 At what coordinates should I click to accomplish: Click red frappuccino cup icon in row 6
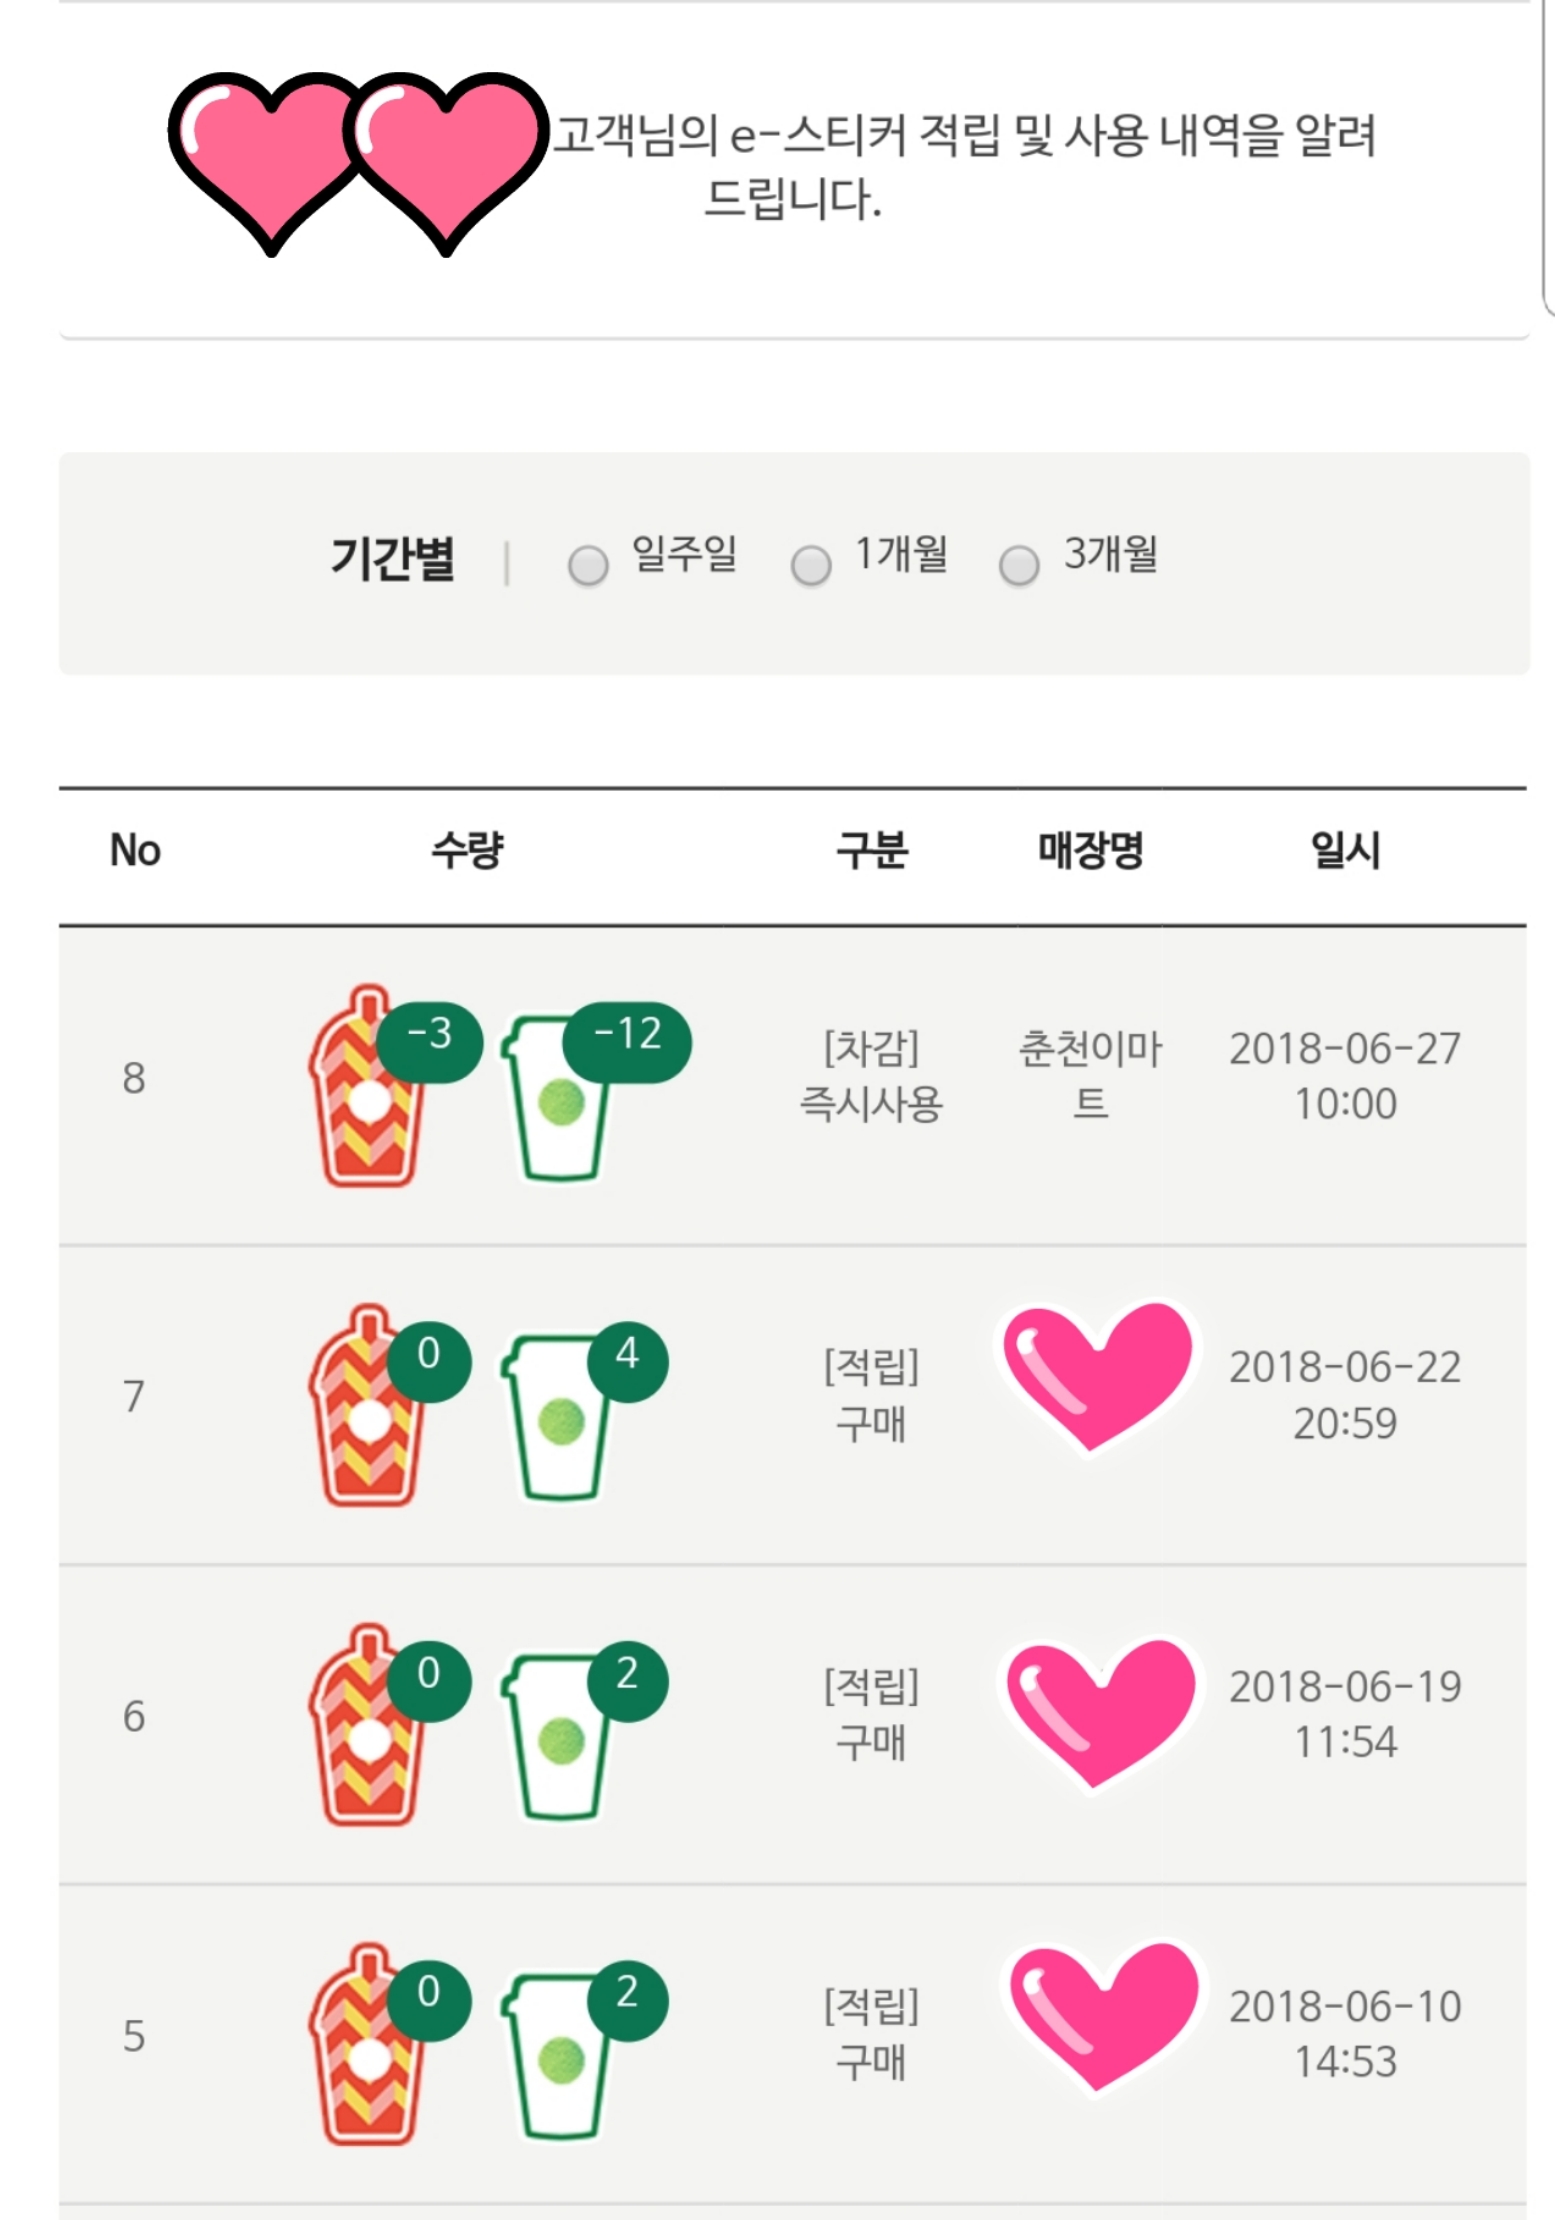[366, 1728]
